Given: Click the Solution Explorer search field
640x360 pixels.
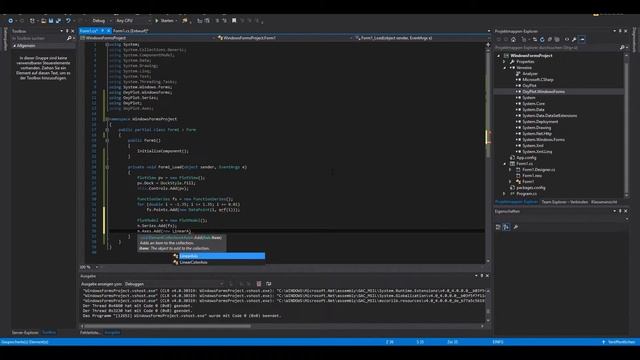Looking at the screenshot, I should click(557, 48).
